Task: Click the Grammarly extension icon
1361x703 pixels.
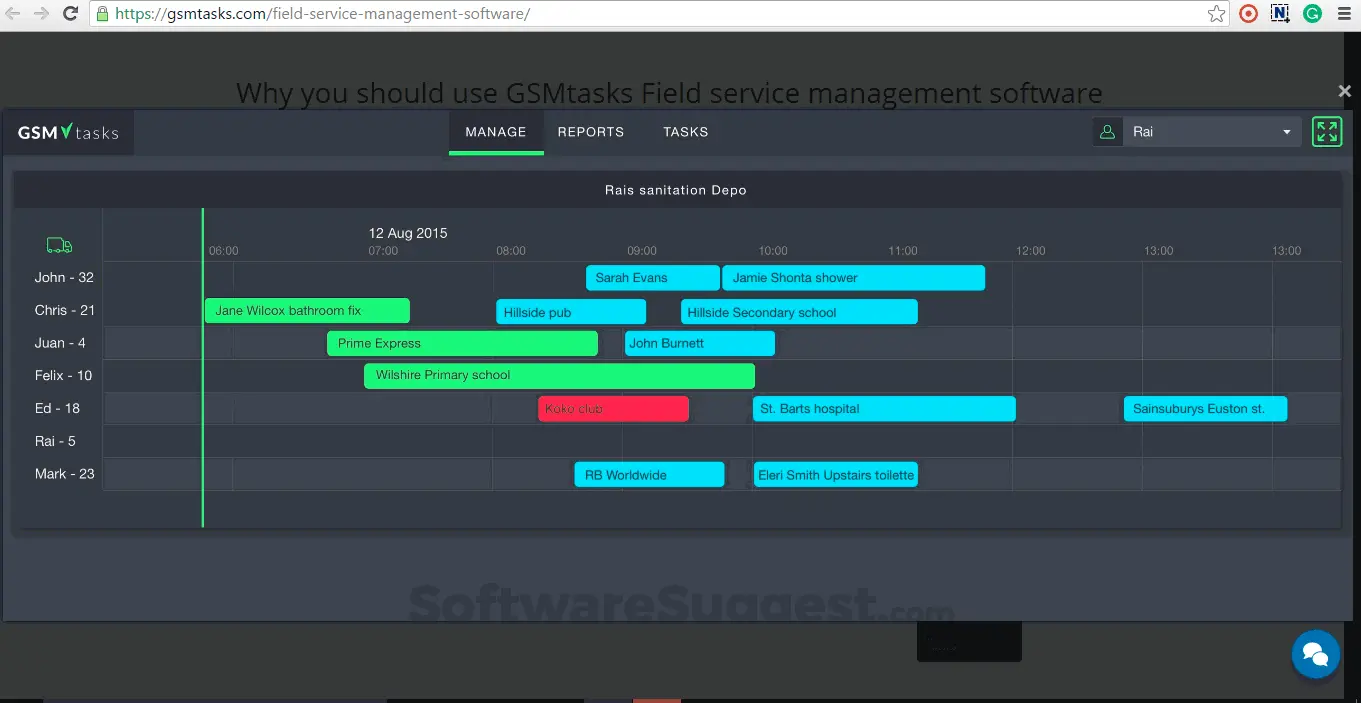Action: [1312, 14]
